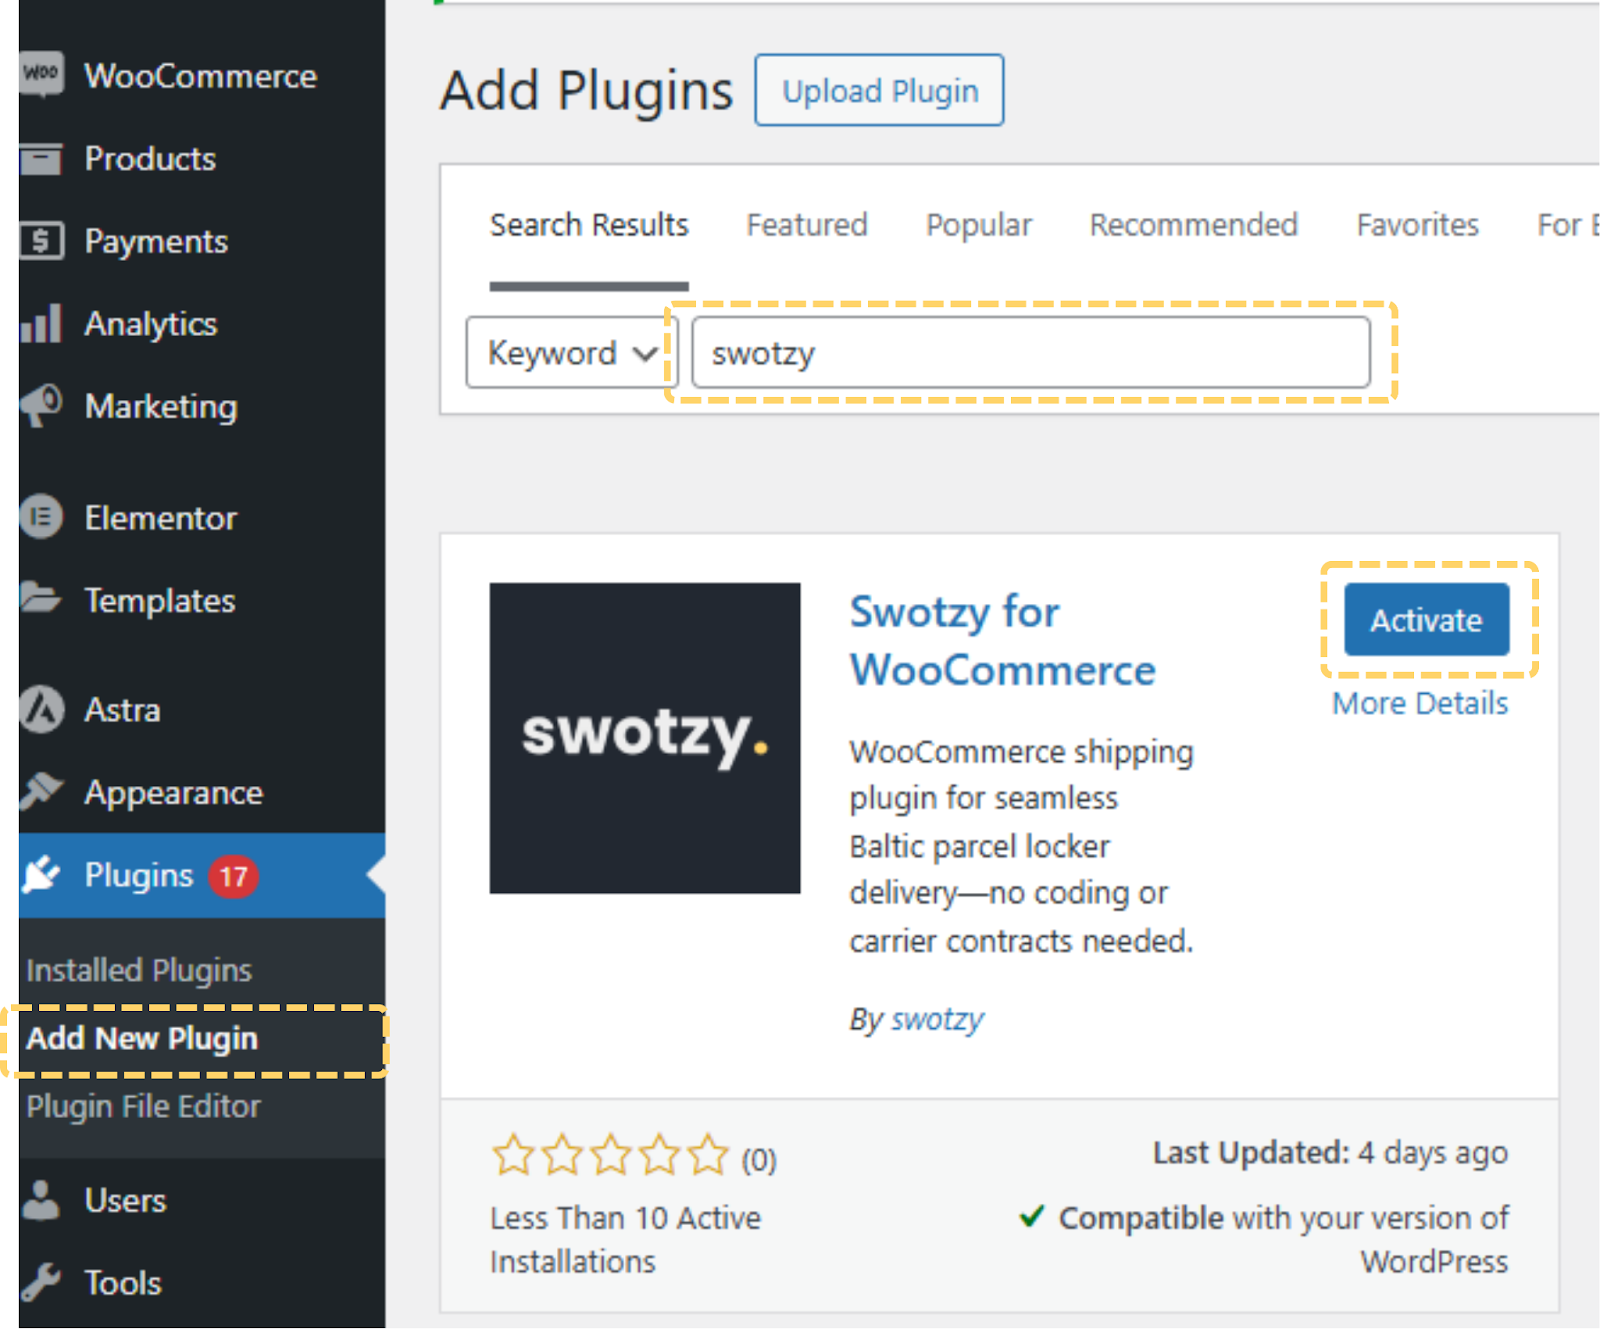Click the Templates folder icon
This screenshot has height=1329, width=1600.
pos(41,599)
